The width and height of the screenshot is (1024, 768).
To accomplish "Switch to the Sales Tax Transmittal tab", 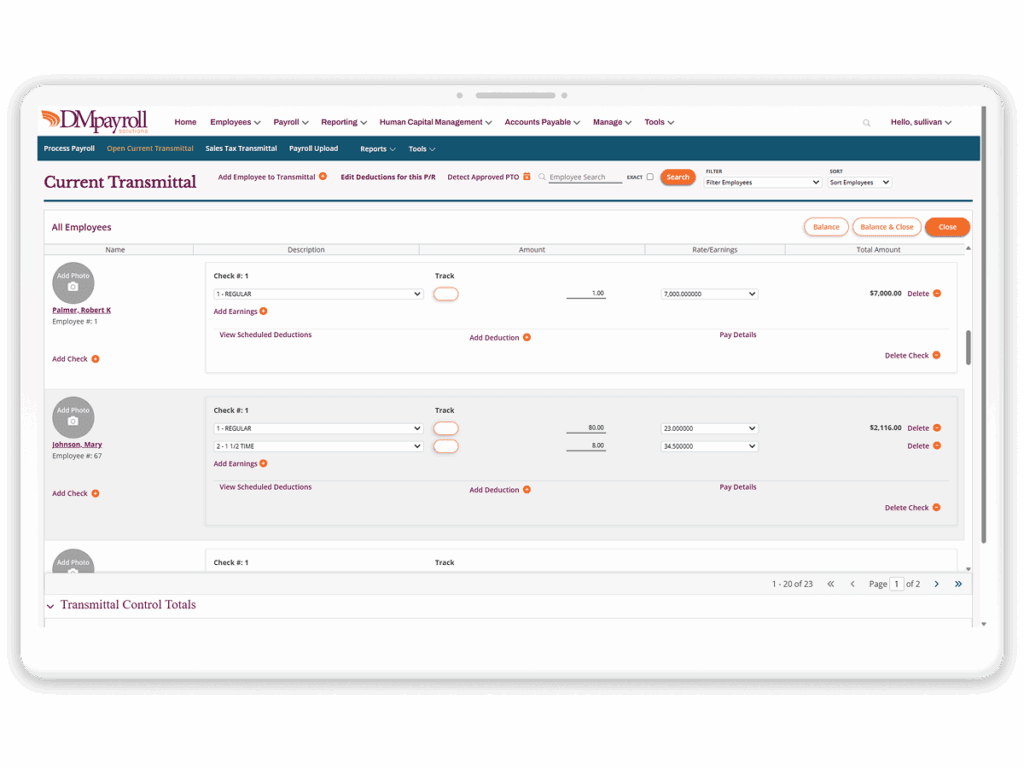I will coord(241,149).
